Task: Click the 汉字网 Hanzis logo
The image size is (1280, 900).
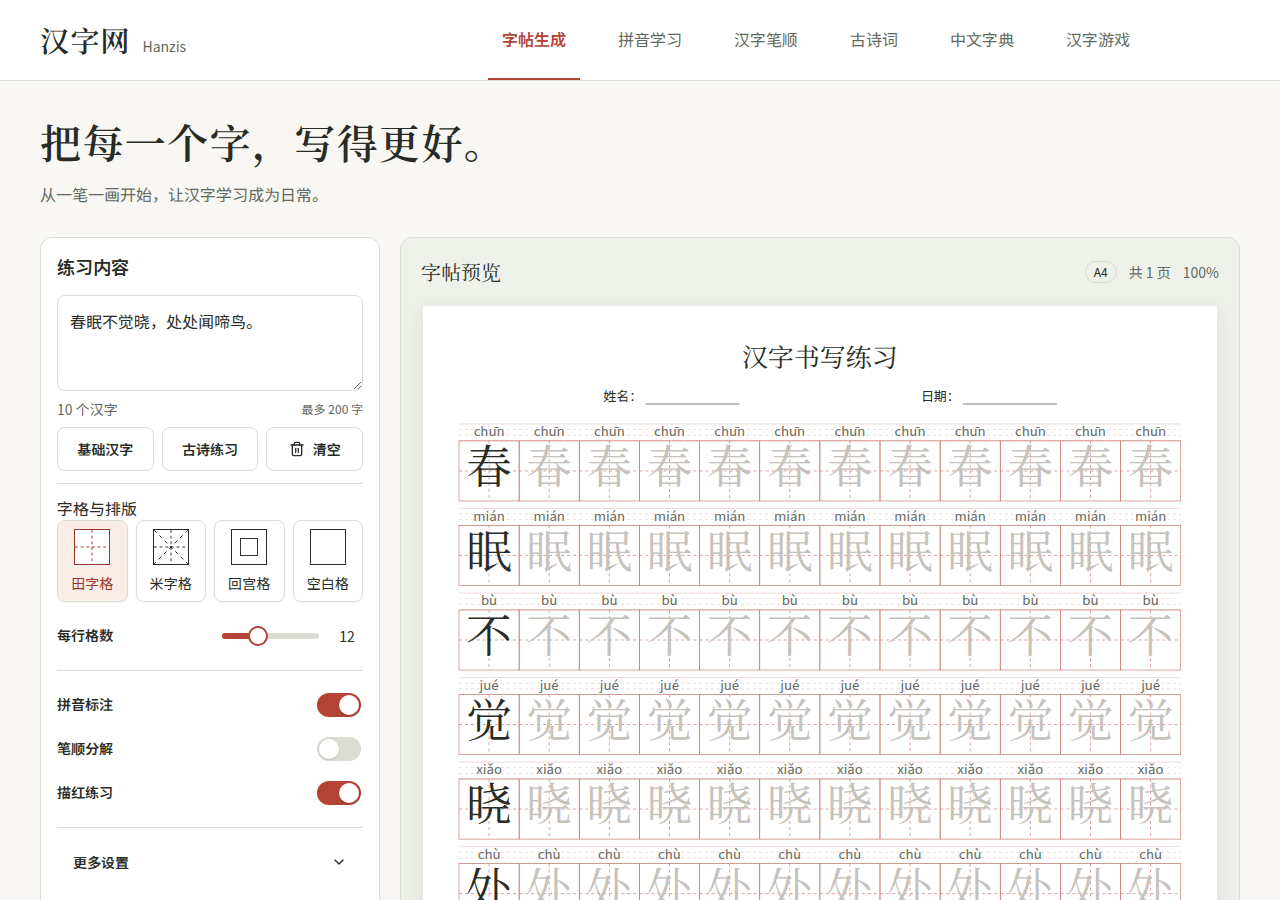Action: click(113, 41)
